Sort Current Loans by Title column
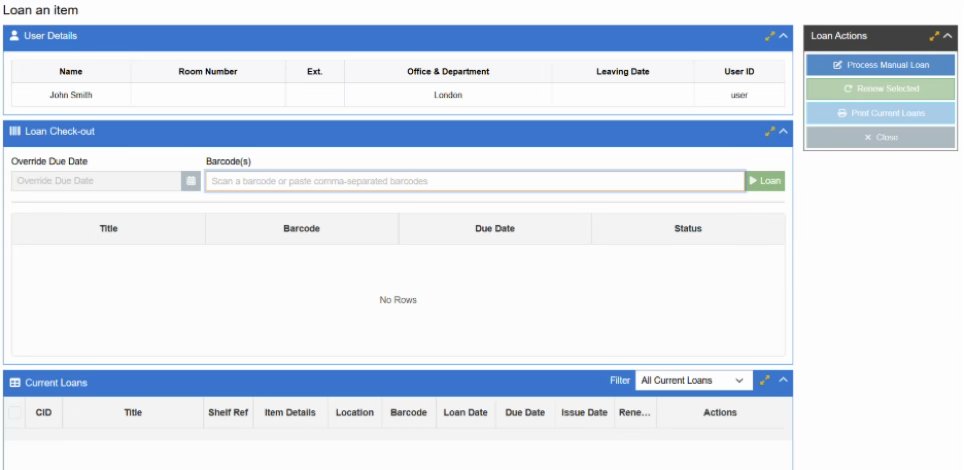Screen dimensions: 964x470 point(133,412)
